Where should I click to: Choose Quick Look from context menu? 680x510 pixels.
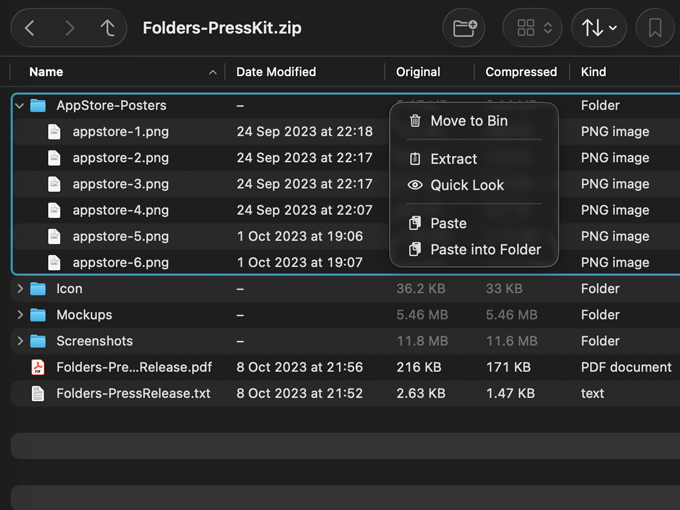[466, 185]
